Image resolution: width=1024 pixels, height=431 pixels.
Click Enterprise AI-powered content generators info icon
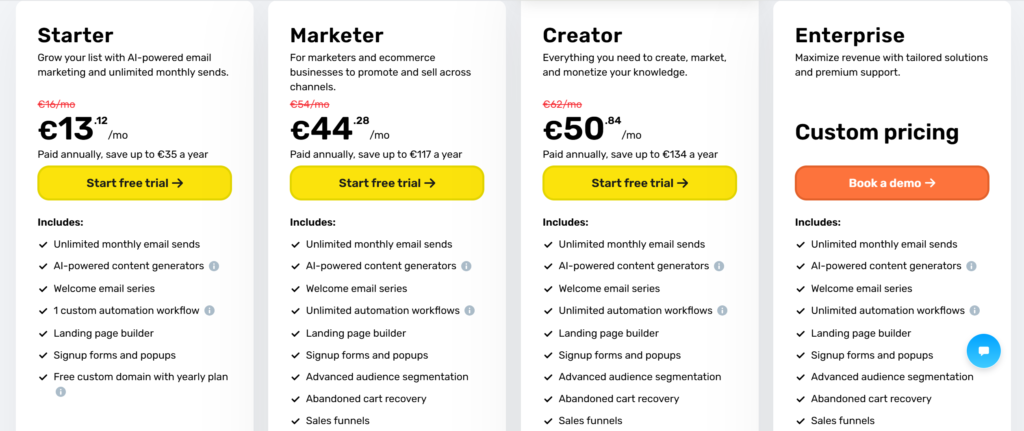(x=972, y=266)
